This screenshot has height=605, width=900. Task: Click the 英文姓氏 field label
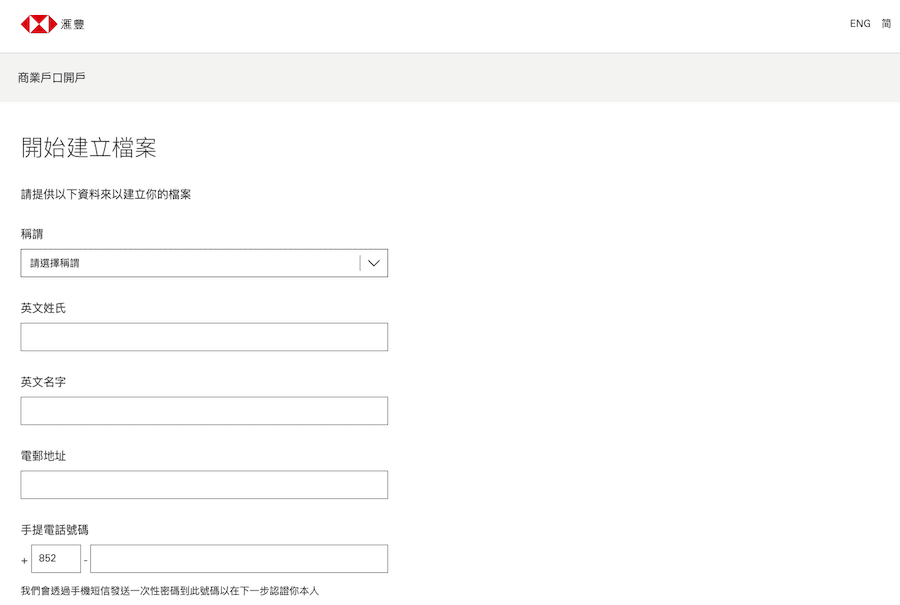pyautogui.click(x=43, y=308)
